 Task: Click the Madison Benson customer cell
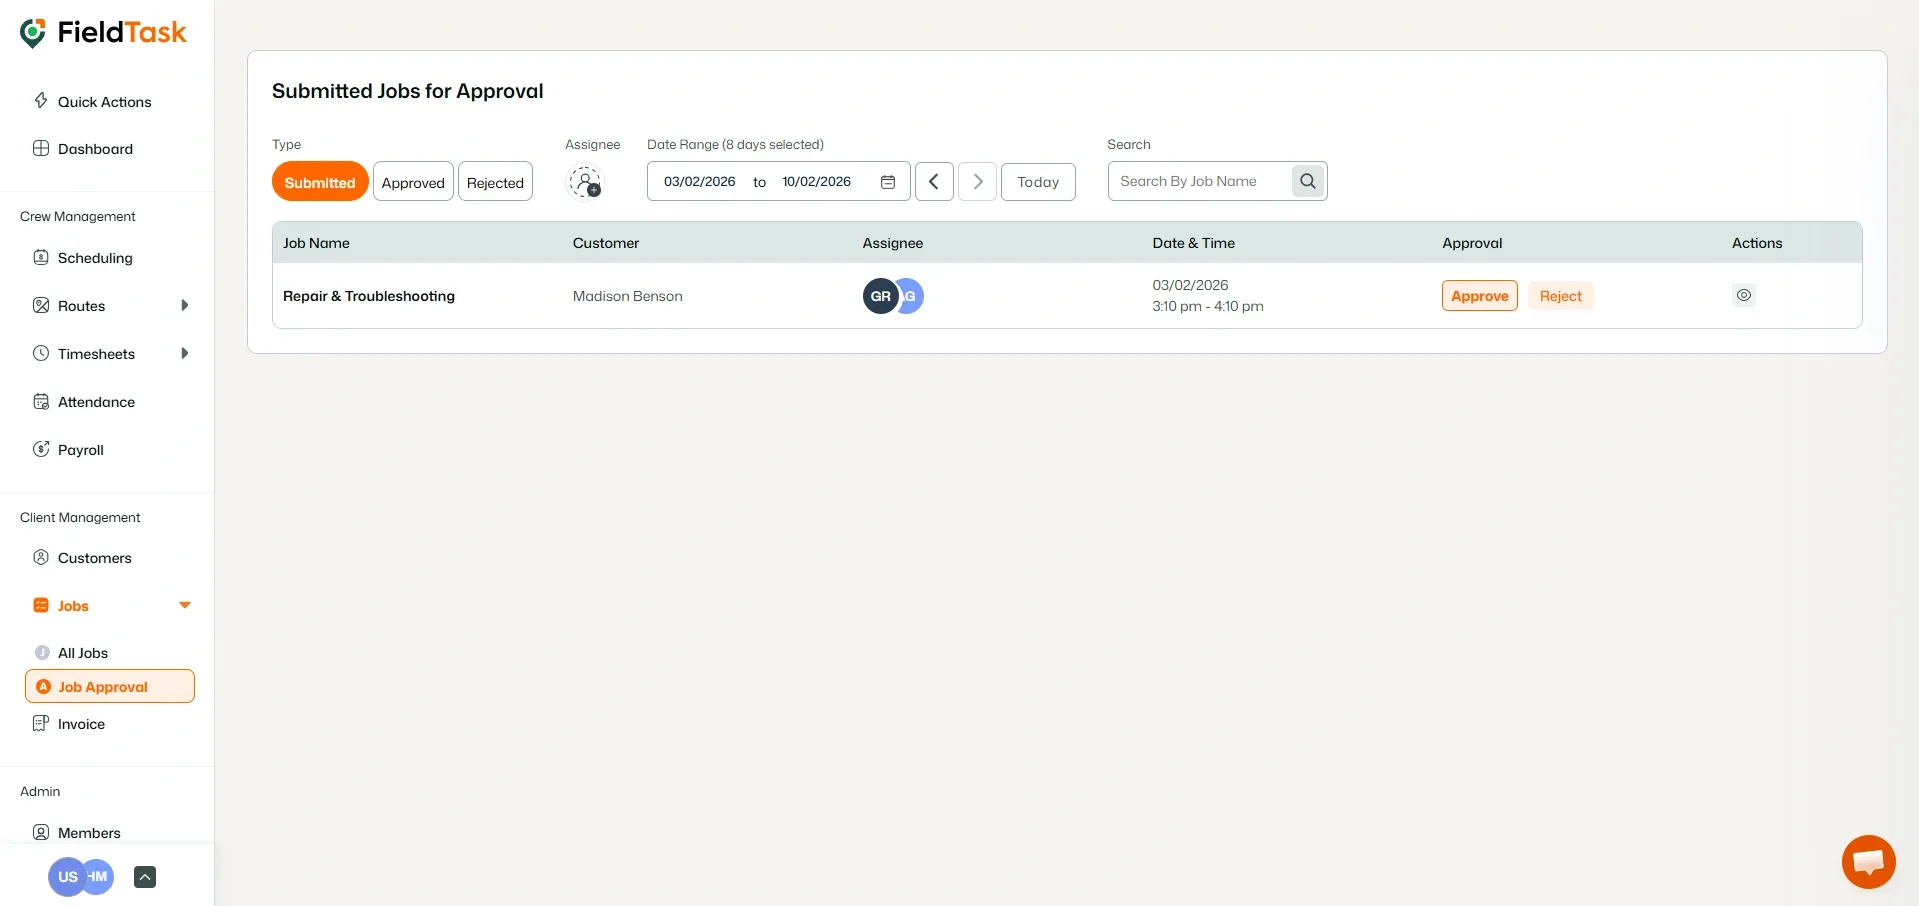coord(628,296)
